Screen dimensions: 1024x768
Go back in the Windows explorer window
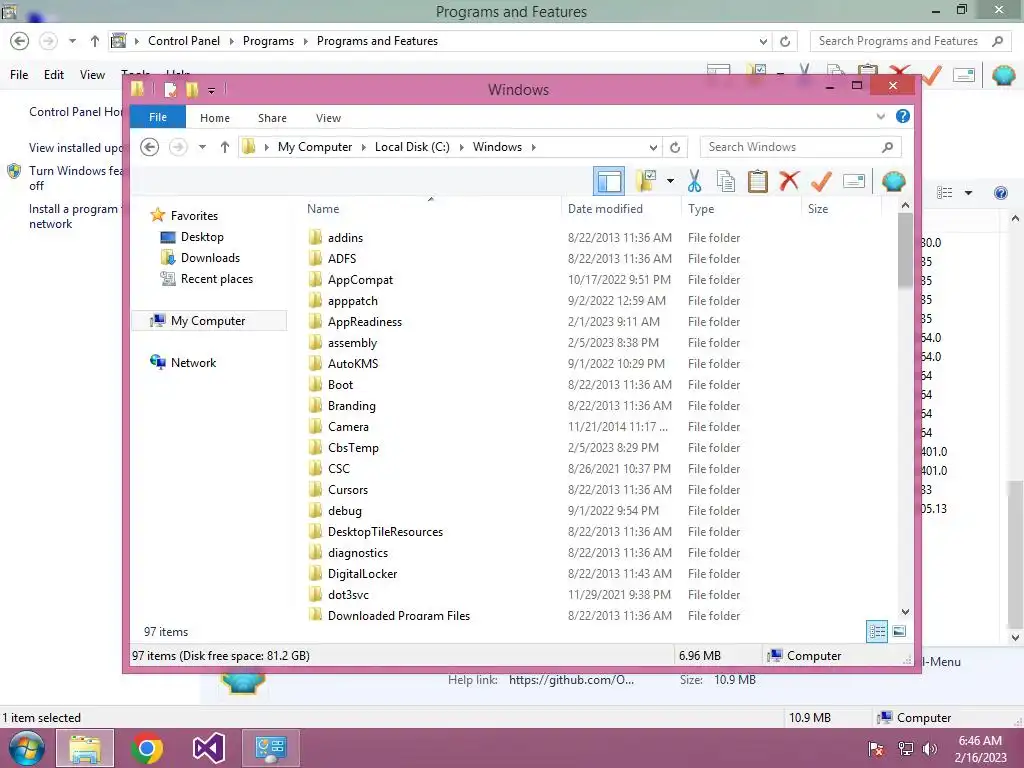point(150,147)
